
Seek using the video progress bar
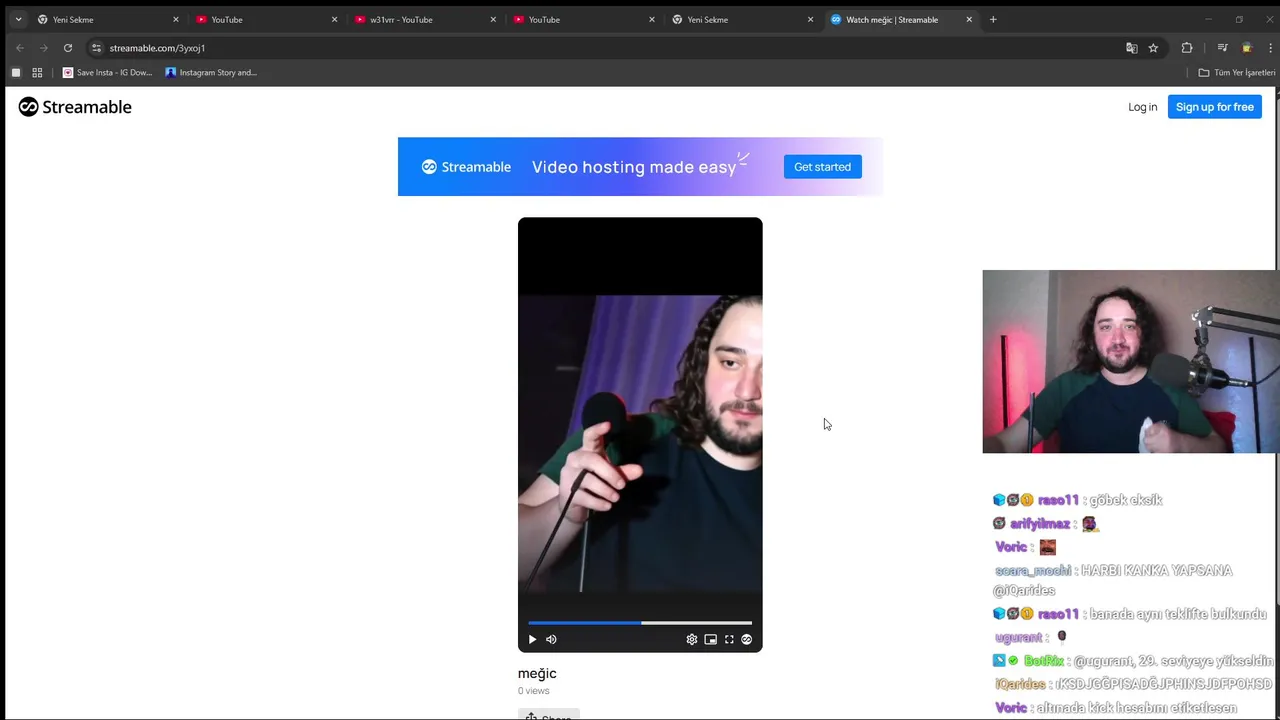click(x=640, y=623)
